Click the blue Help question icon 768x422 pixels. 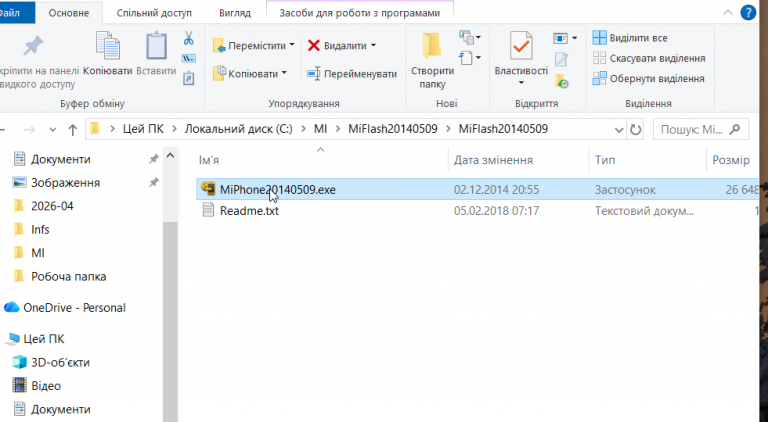748,13
